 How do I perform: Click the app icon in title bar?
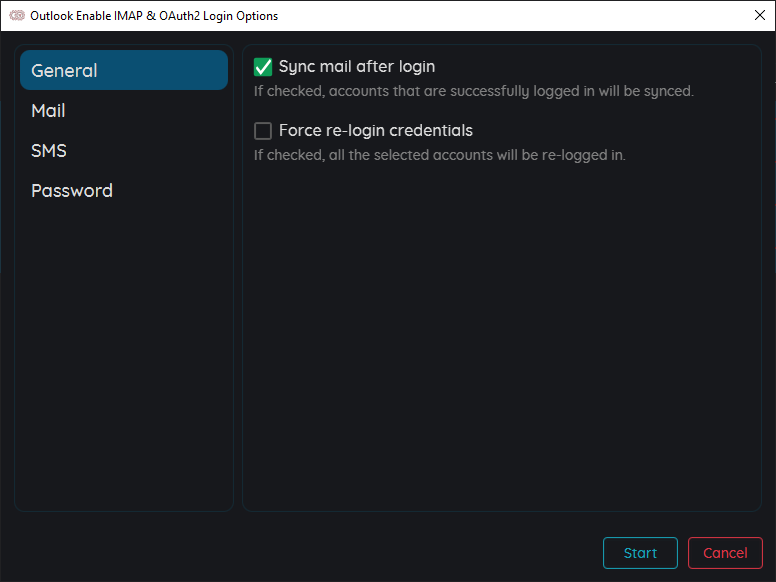point(17,15)
